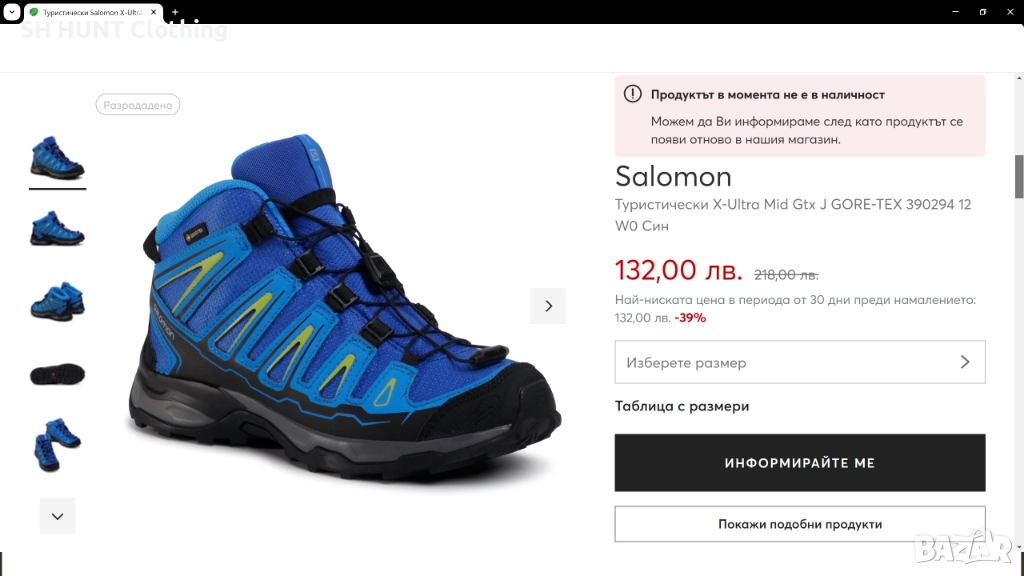The height and width of the screenshot is (576, 1024).
Task: Close the Salomon X-Ultra browser tab
Action: 155,12
